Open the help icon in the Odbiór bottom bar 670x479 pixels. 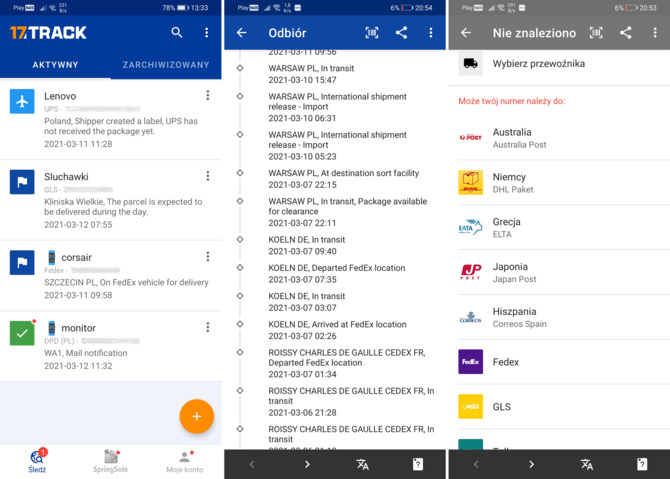pos(418,464)
